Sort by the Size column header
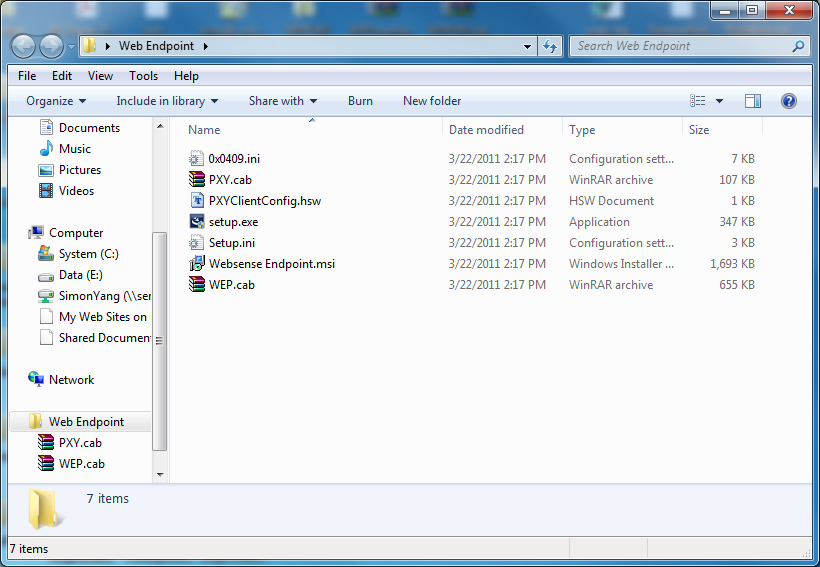This screenshot has width=820, height=567. pyautogui.click(x=723, y=129)
